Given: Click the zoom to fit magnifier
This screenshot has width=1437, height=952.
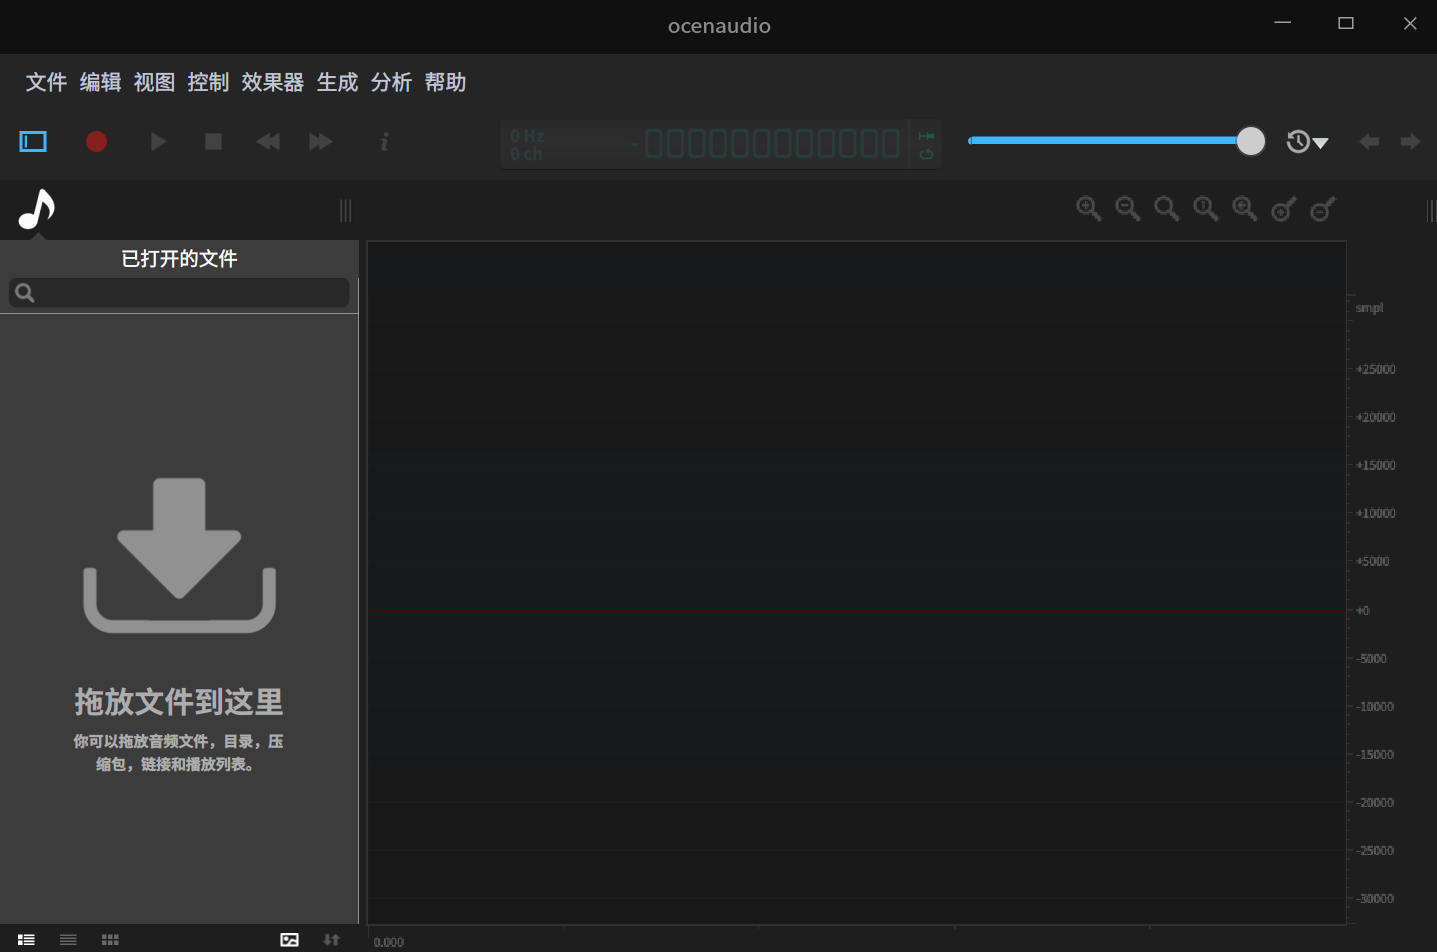Looking at the screenshot, I should point(1166,209).
